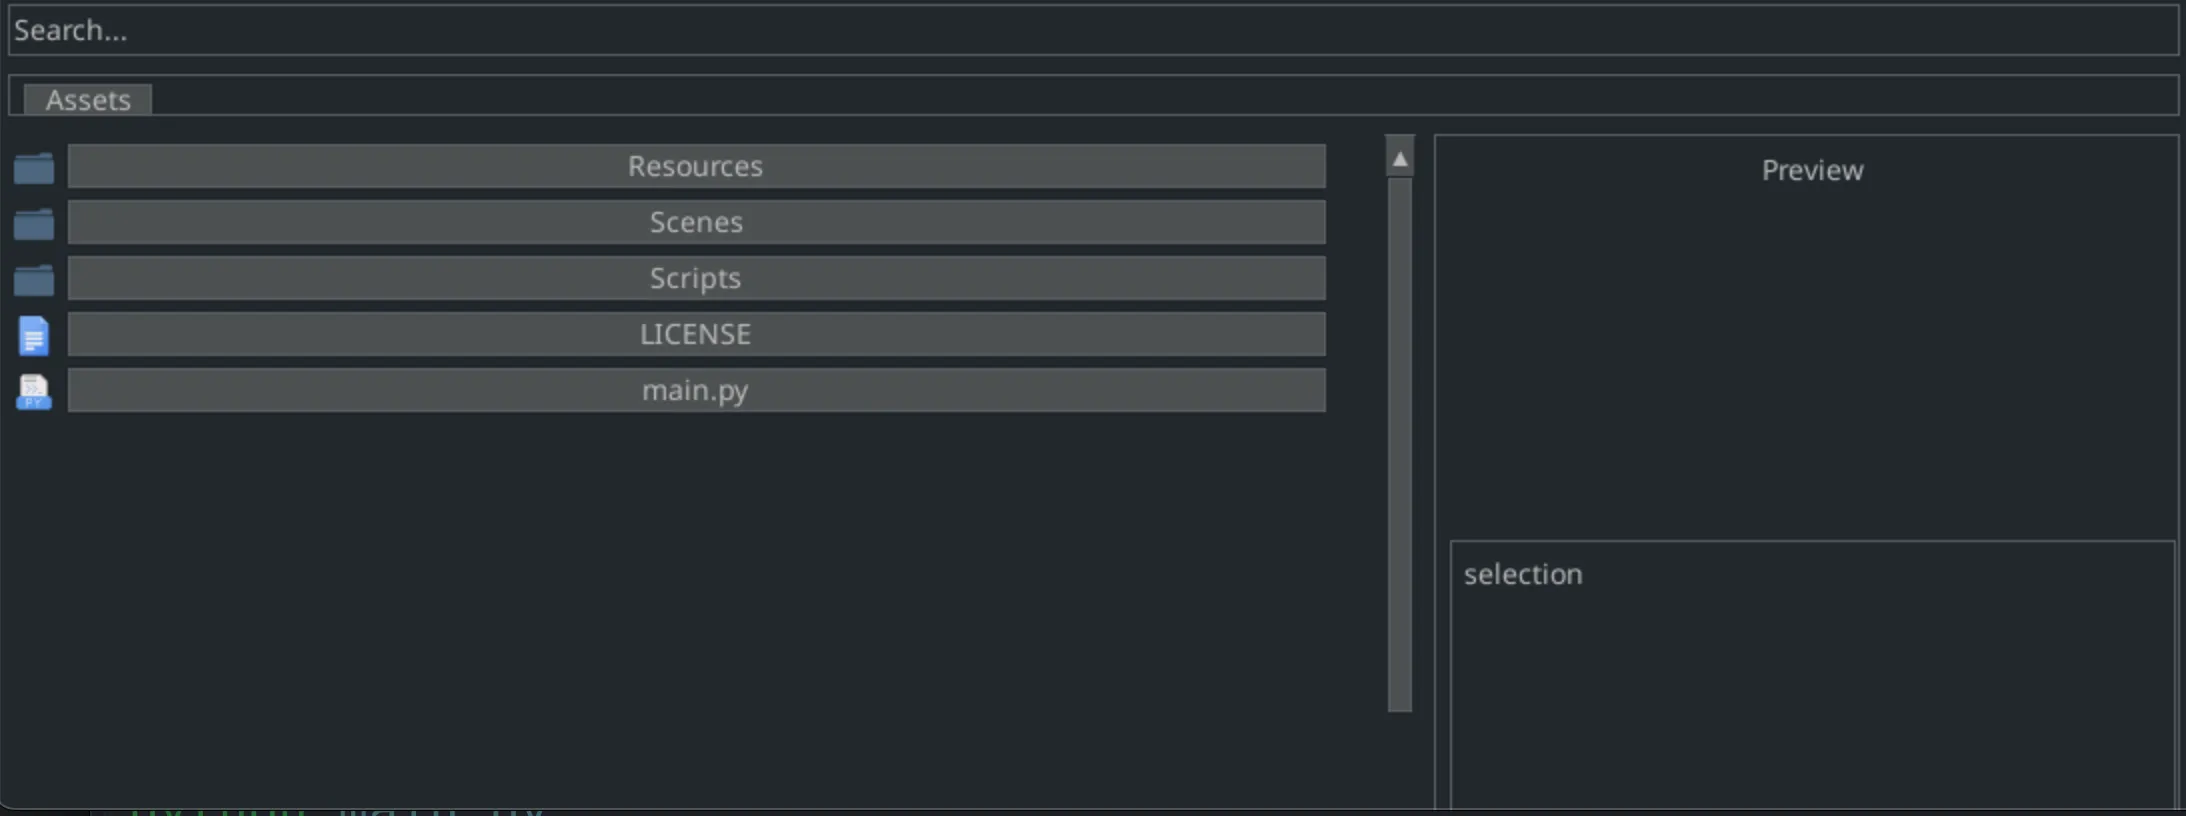
Task: Click the blue text-document icon next to LICENSE
Action: pyautogui.click(x=34, y=335)
